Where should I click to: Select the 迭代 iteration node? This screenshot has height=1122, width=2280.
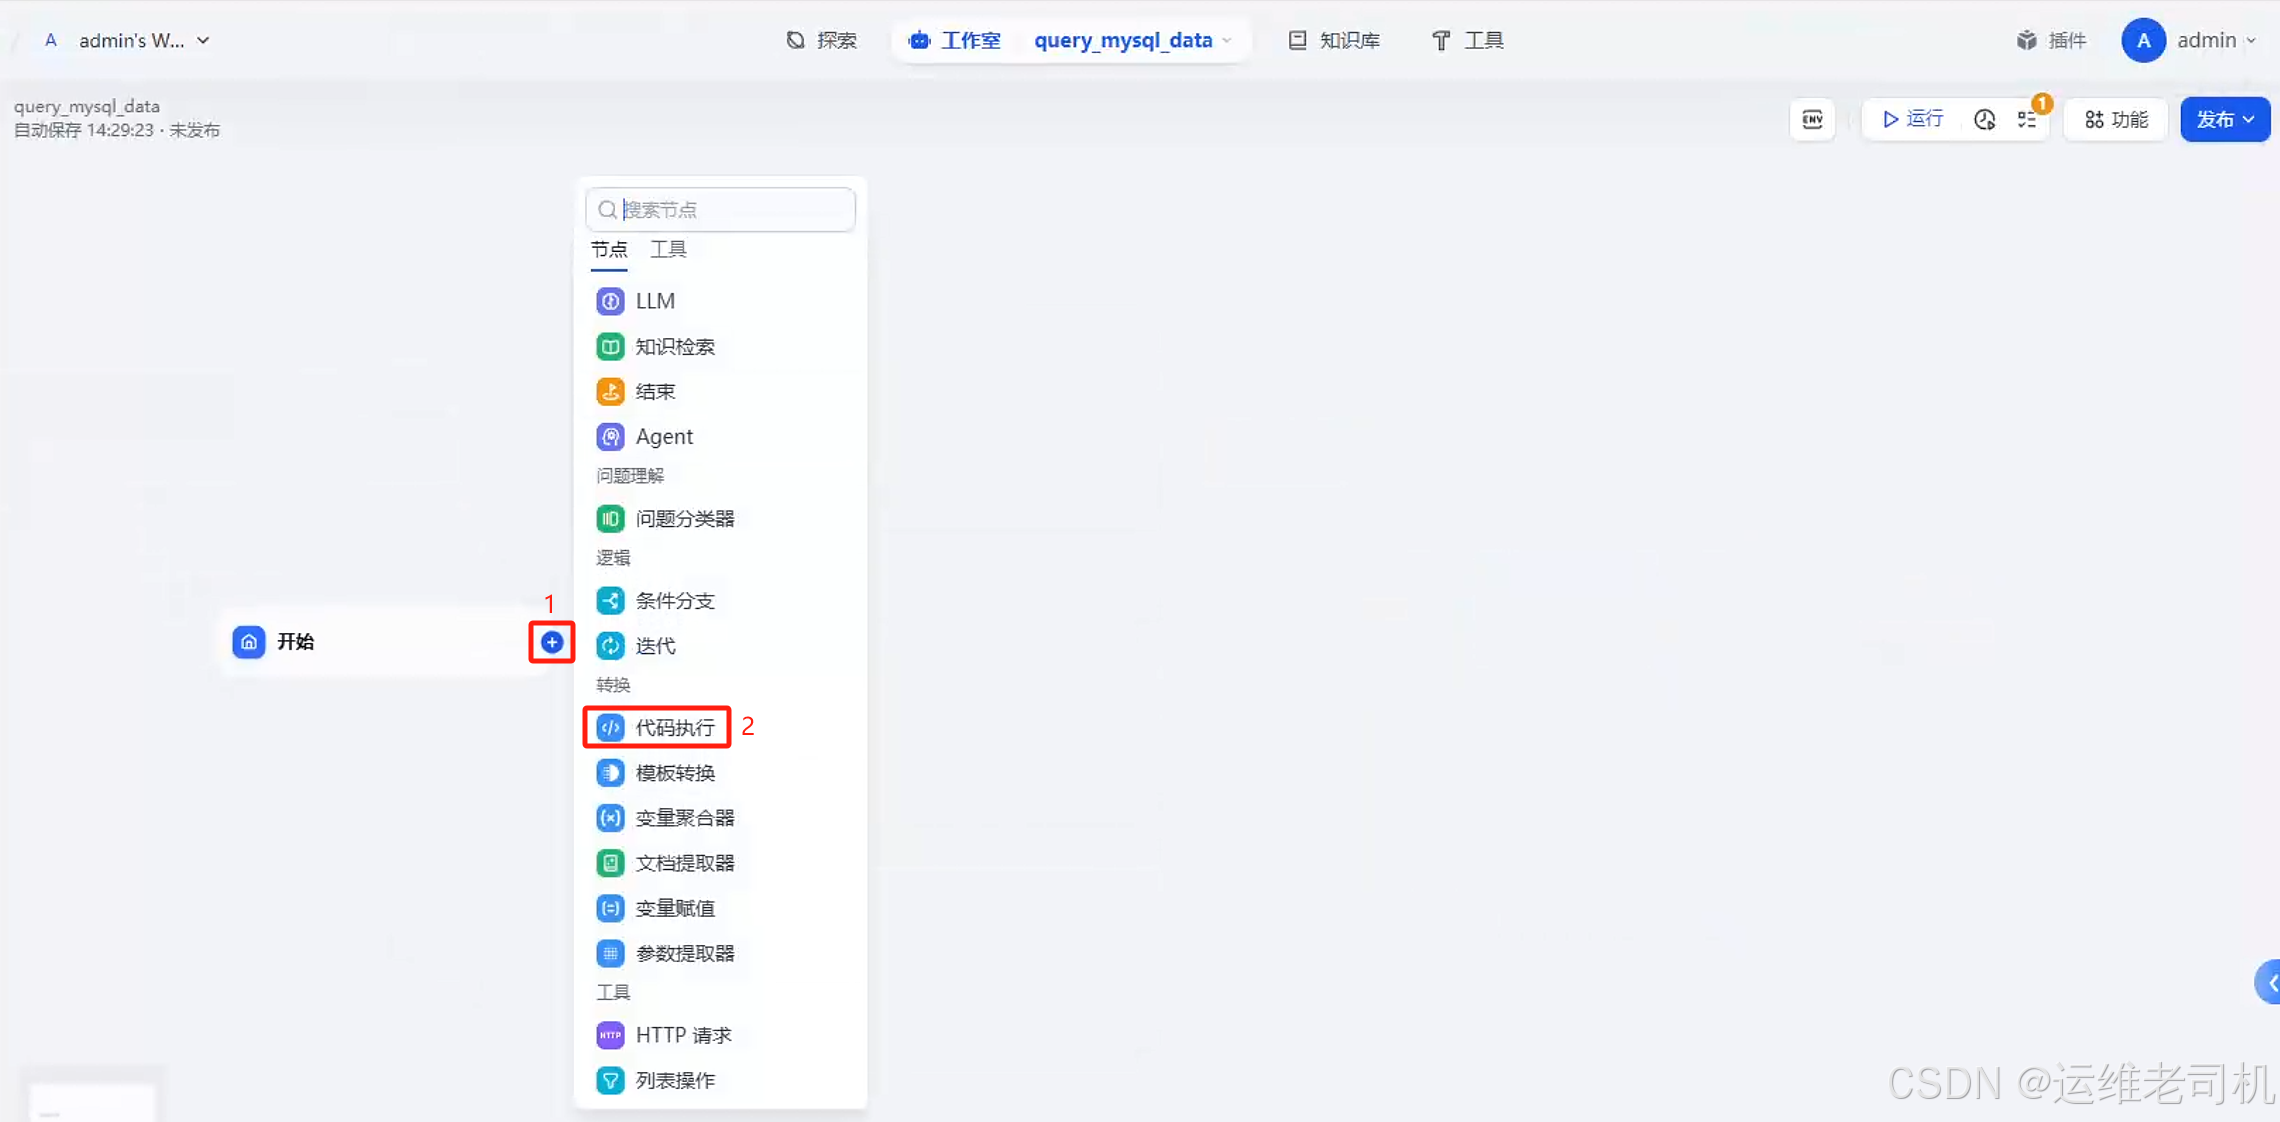pyautogui.click(x=654, y=646)
